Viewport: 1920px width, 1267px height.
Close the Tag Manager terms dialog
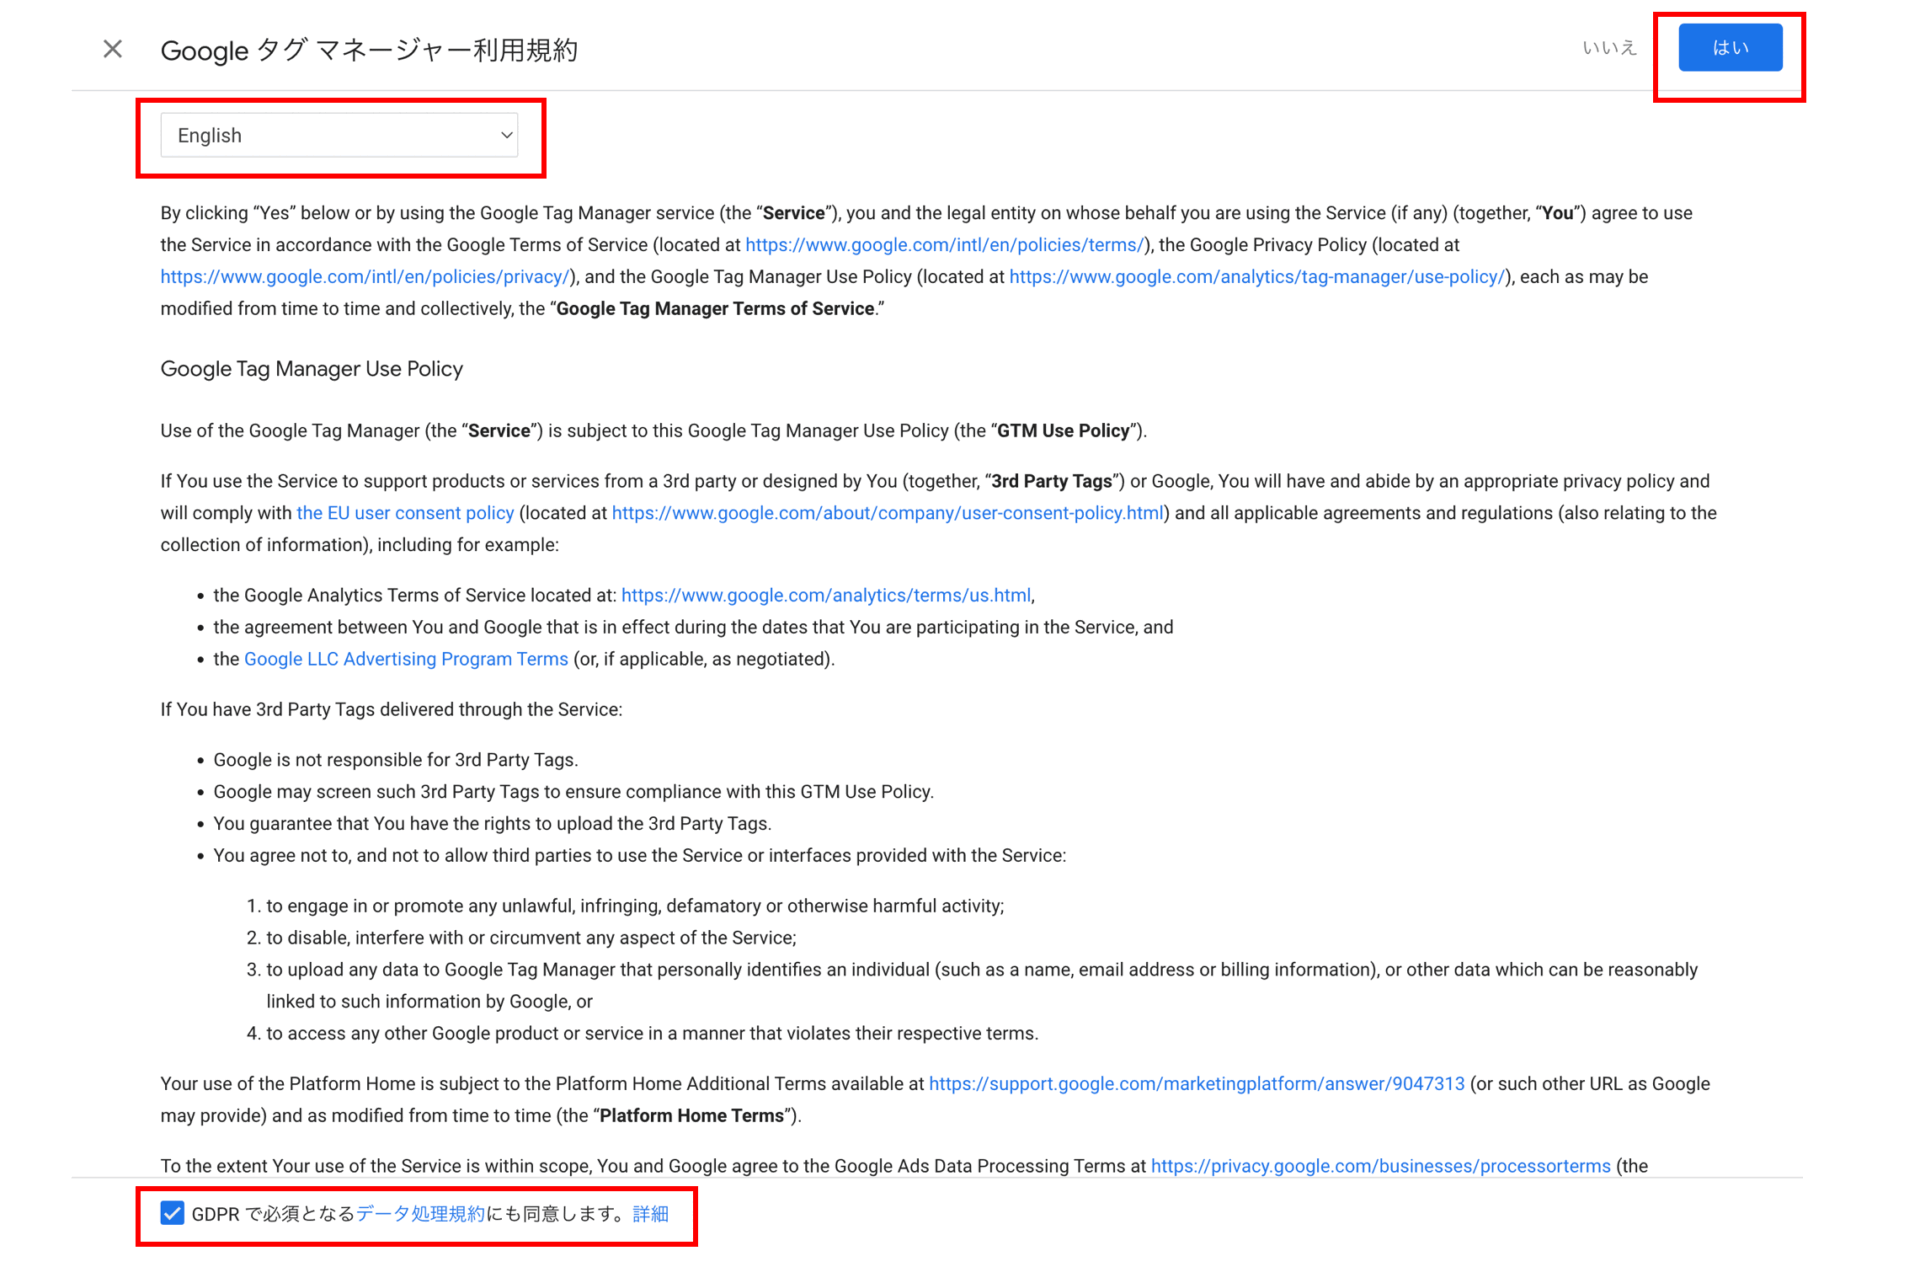(x=113, y=49)
